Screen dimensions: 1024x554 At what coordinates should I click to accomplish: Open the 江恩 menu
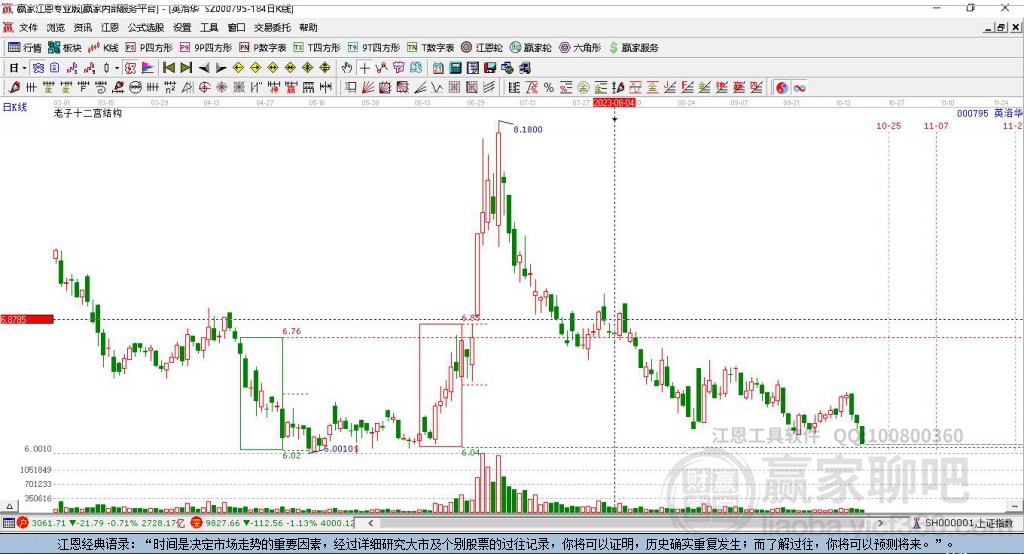(x=110, y=27)
